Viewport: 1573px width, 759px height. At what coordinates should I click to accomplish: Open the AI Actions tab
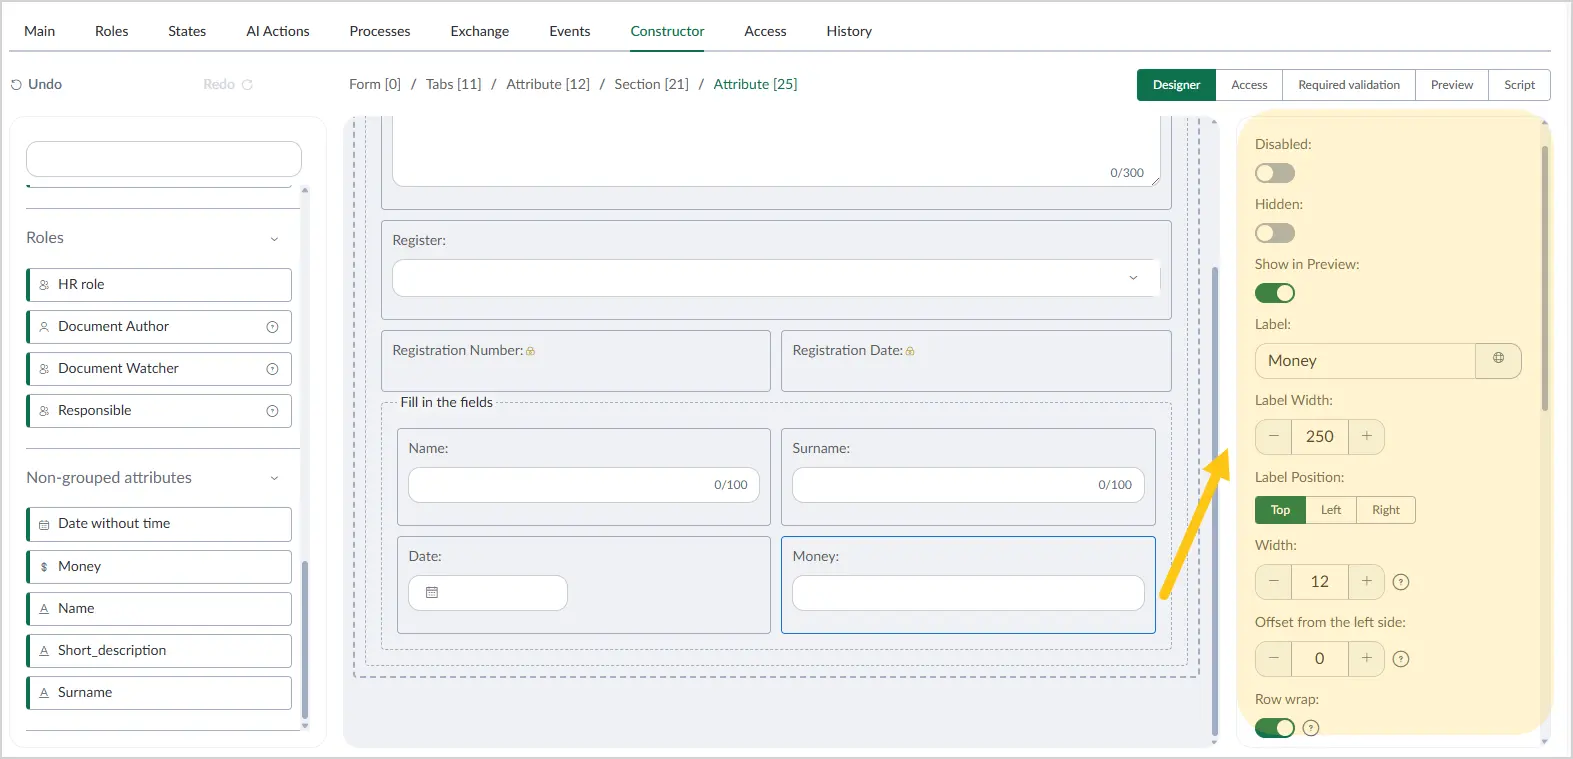tap(278, 31)
